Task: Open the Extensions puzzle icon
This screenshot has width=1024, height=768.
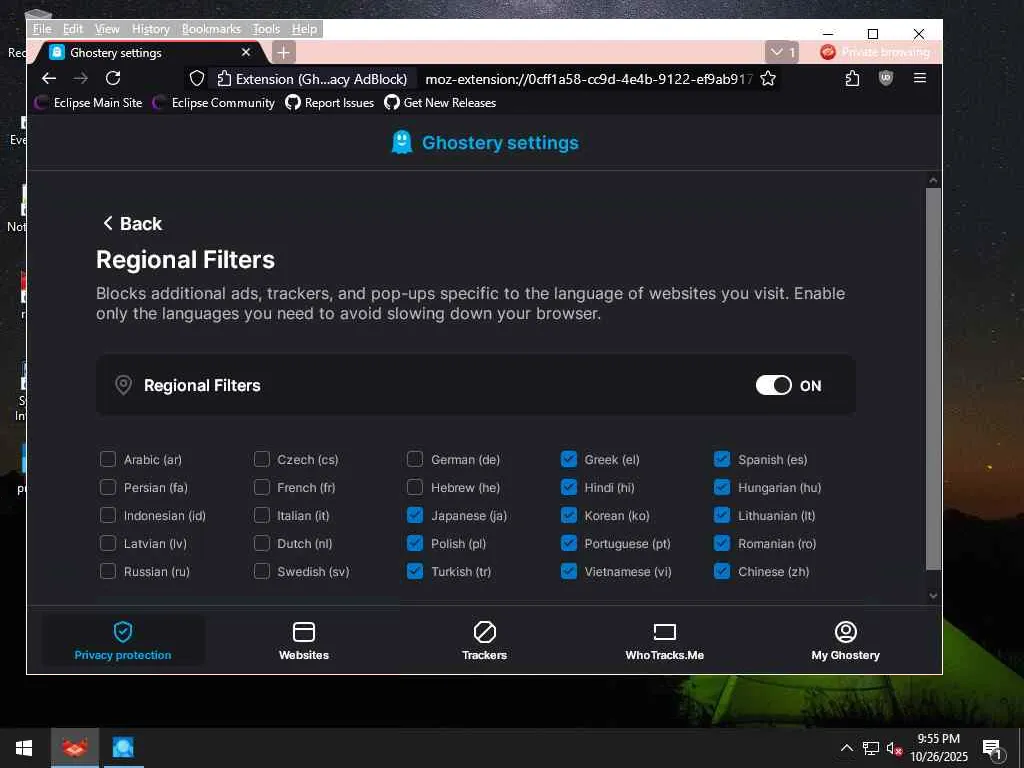Action: point(852,79)
